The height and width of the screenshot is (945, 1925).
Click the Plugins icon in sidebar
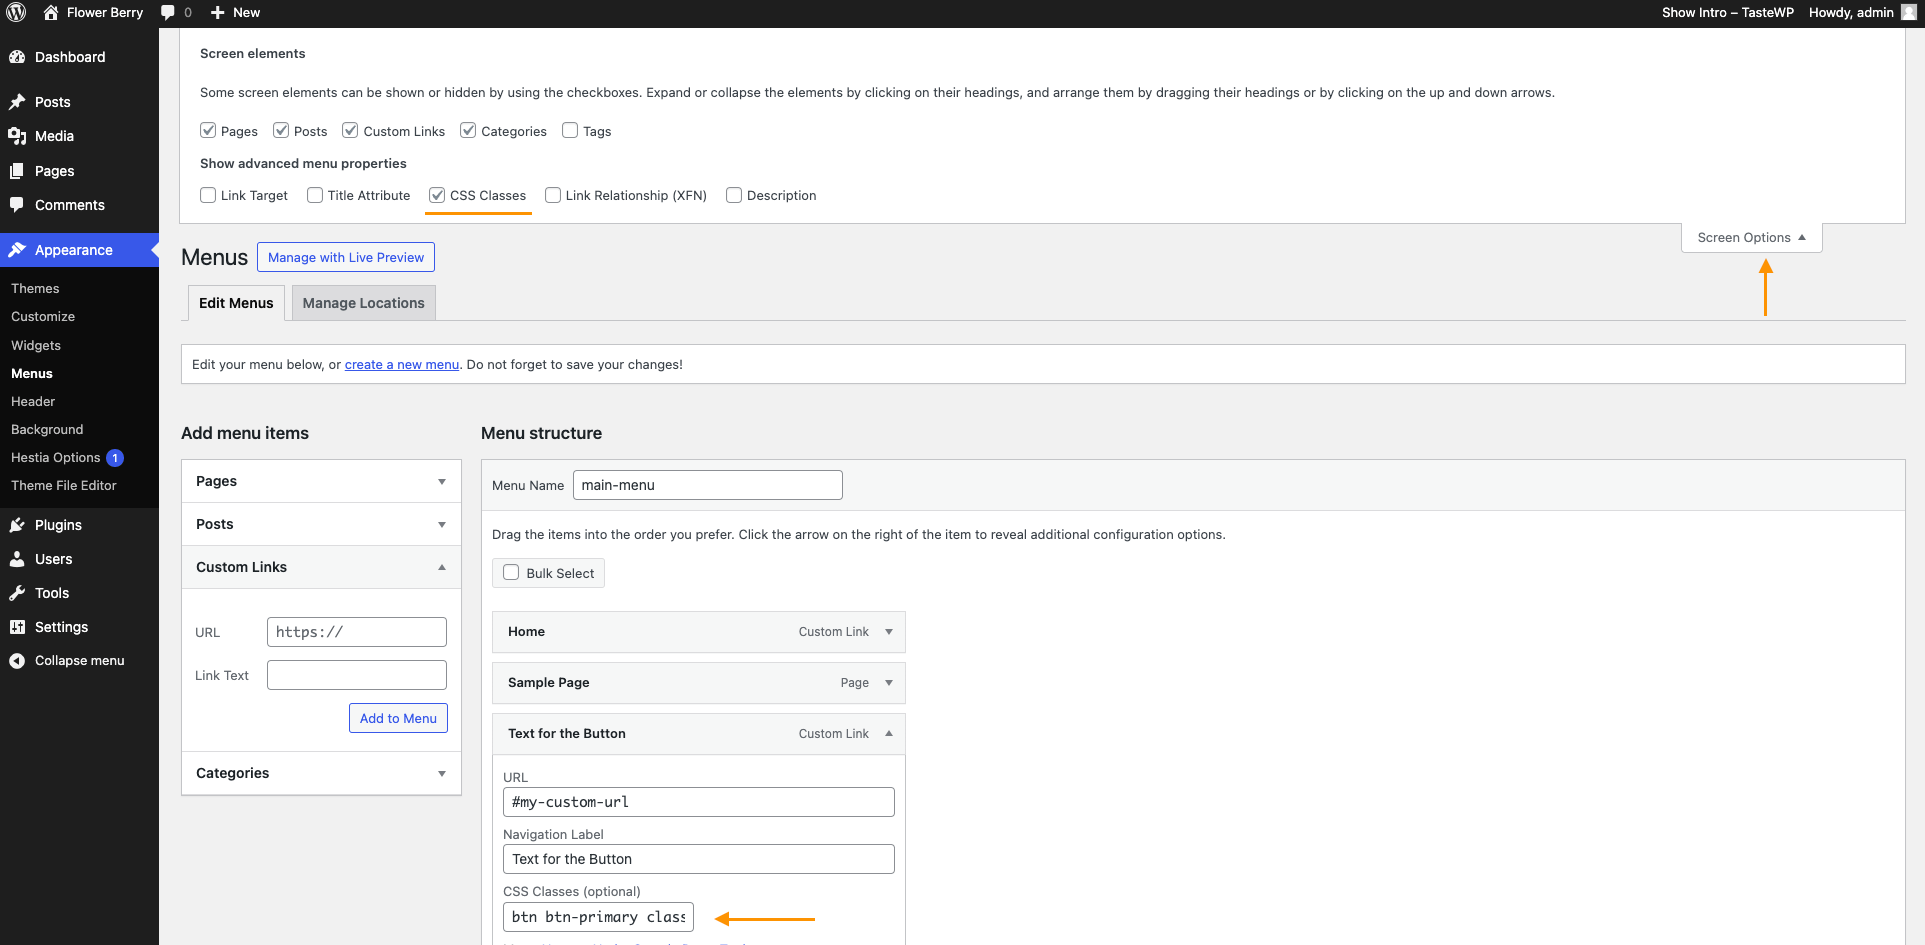tap(17, 525)
